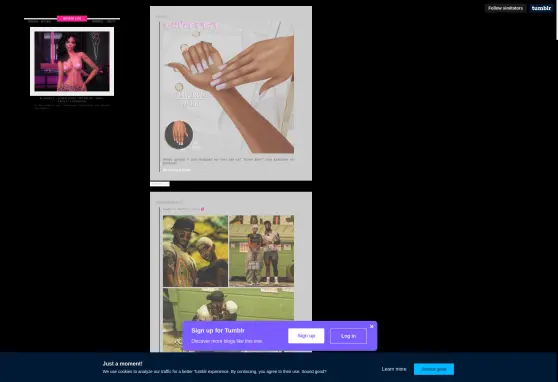Click the Follow simlators button
The width and height of the screenshot is (558, 382).
coord(505,8)
